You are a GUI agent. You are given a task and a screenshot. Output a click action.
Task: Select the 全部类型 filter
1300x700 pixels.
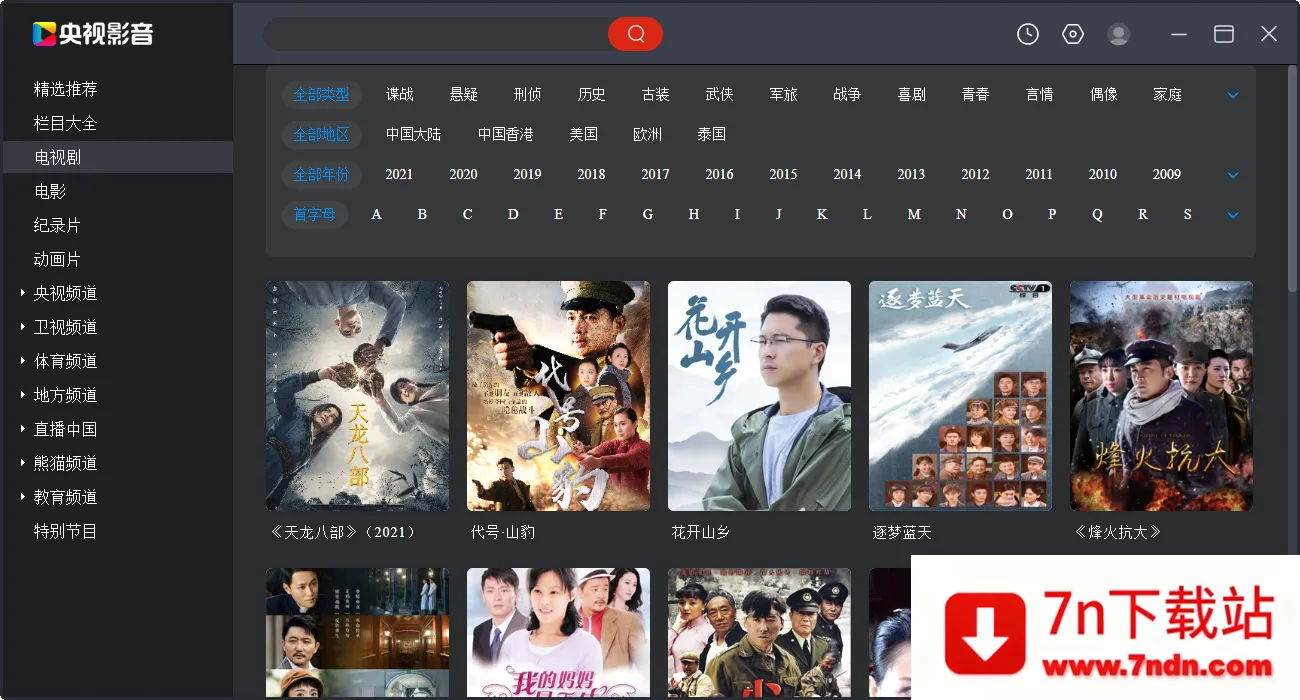click(x=321, y=94)
